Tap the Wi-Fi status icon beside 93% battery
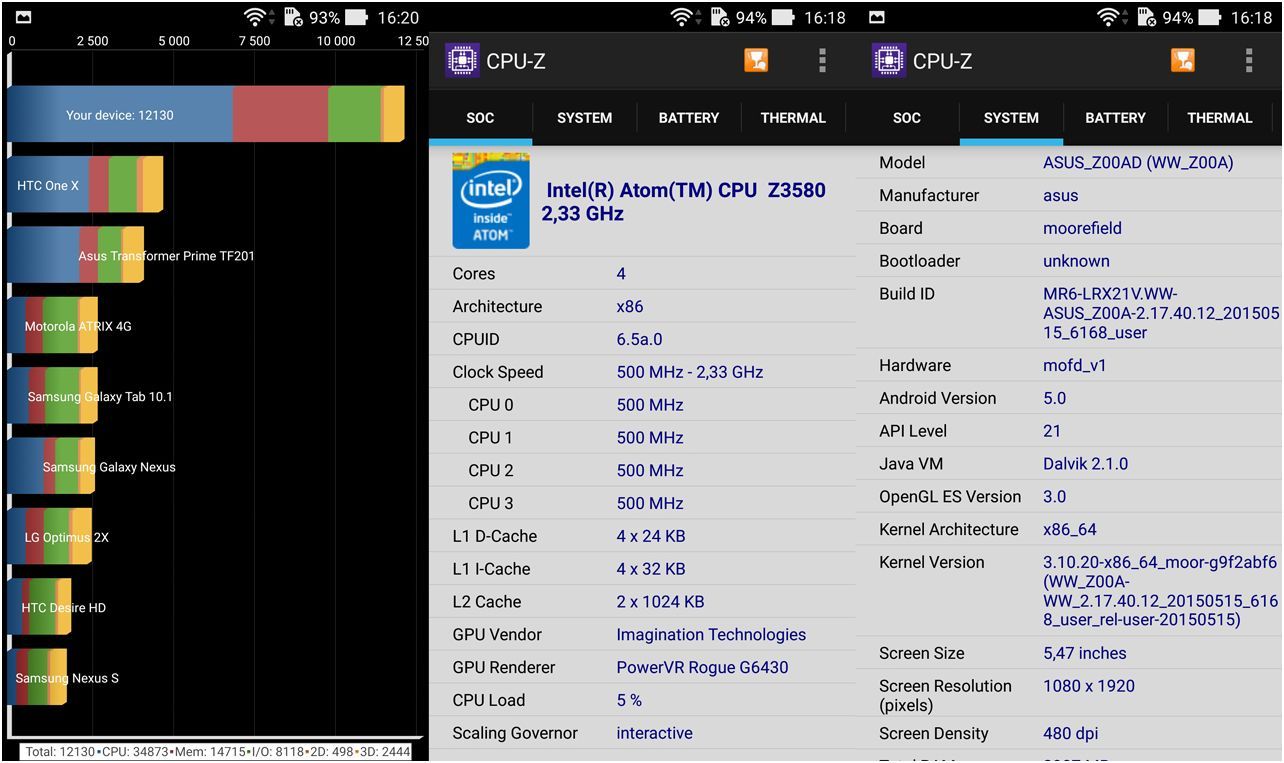1284x763 pixels. 256,17
